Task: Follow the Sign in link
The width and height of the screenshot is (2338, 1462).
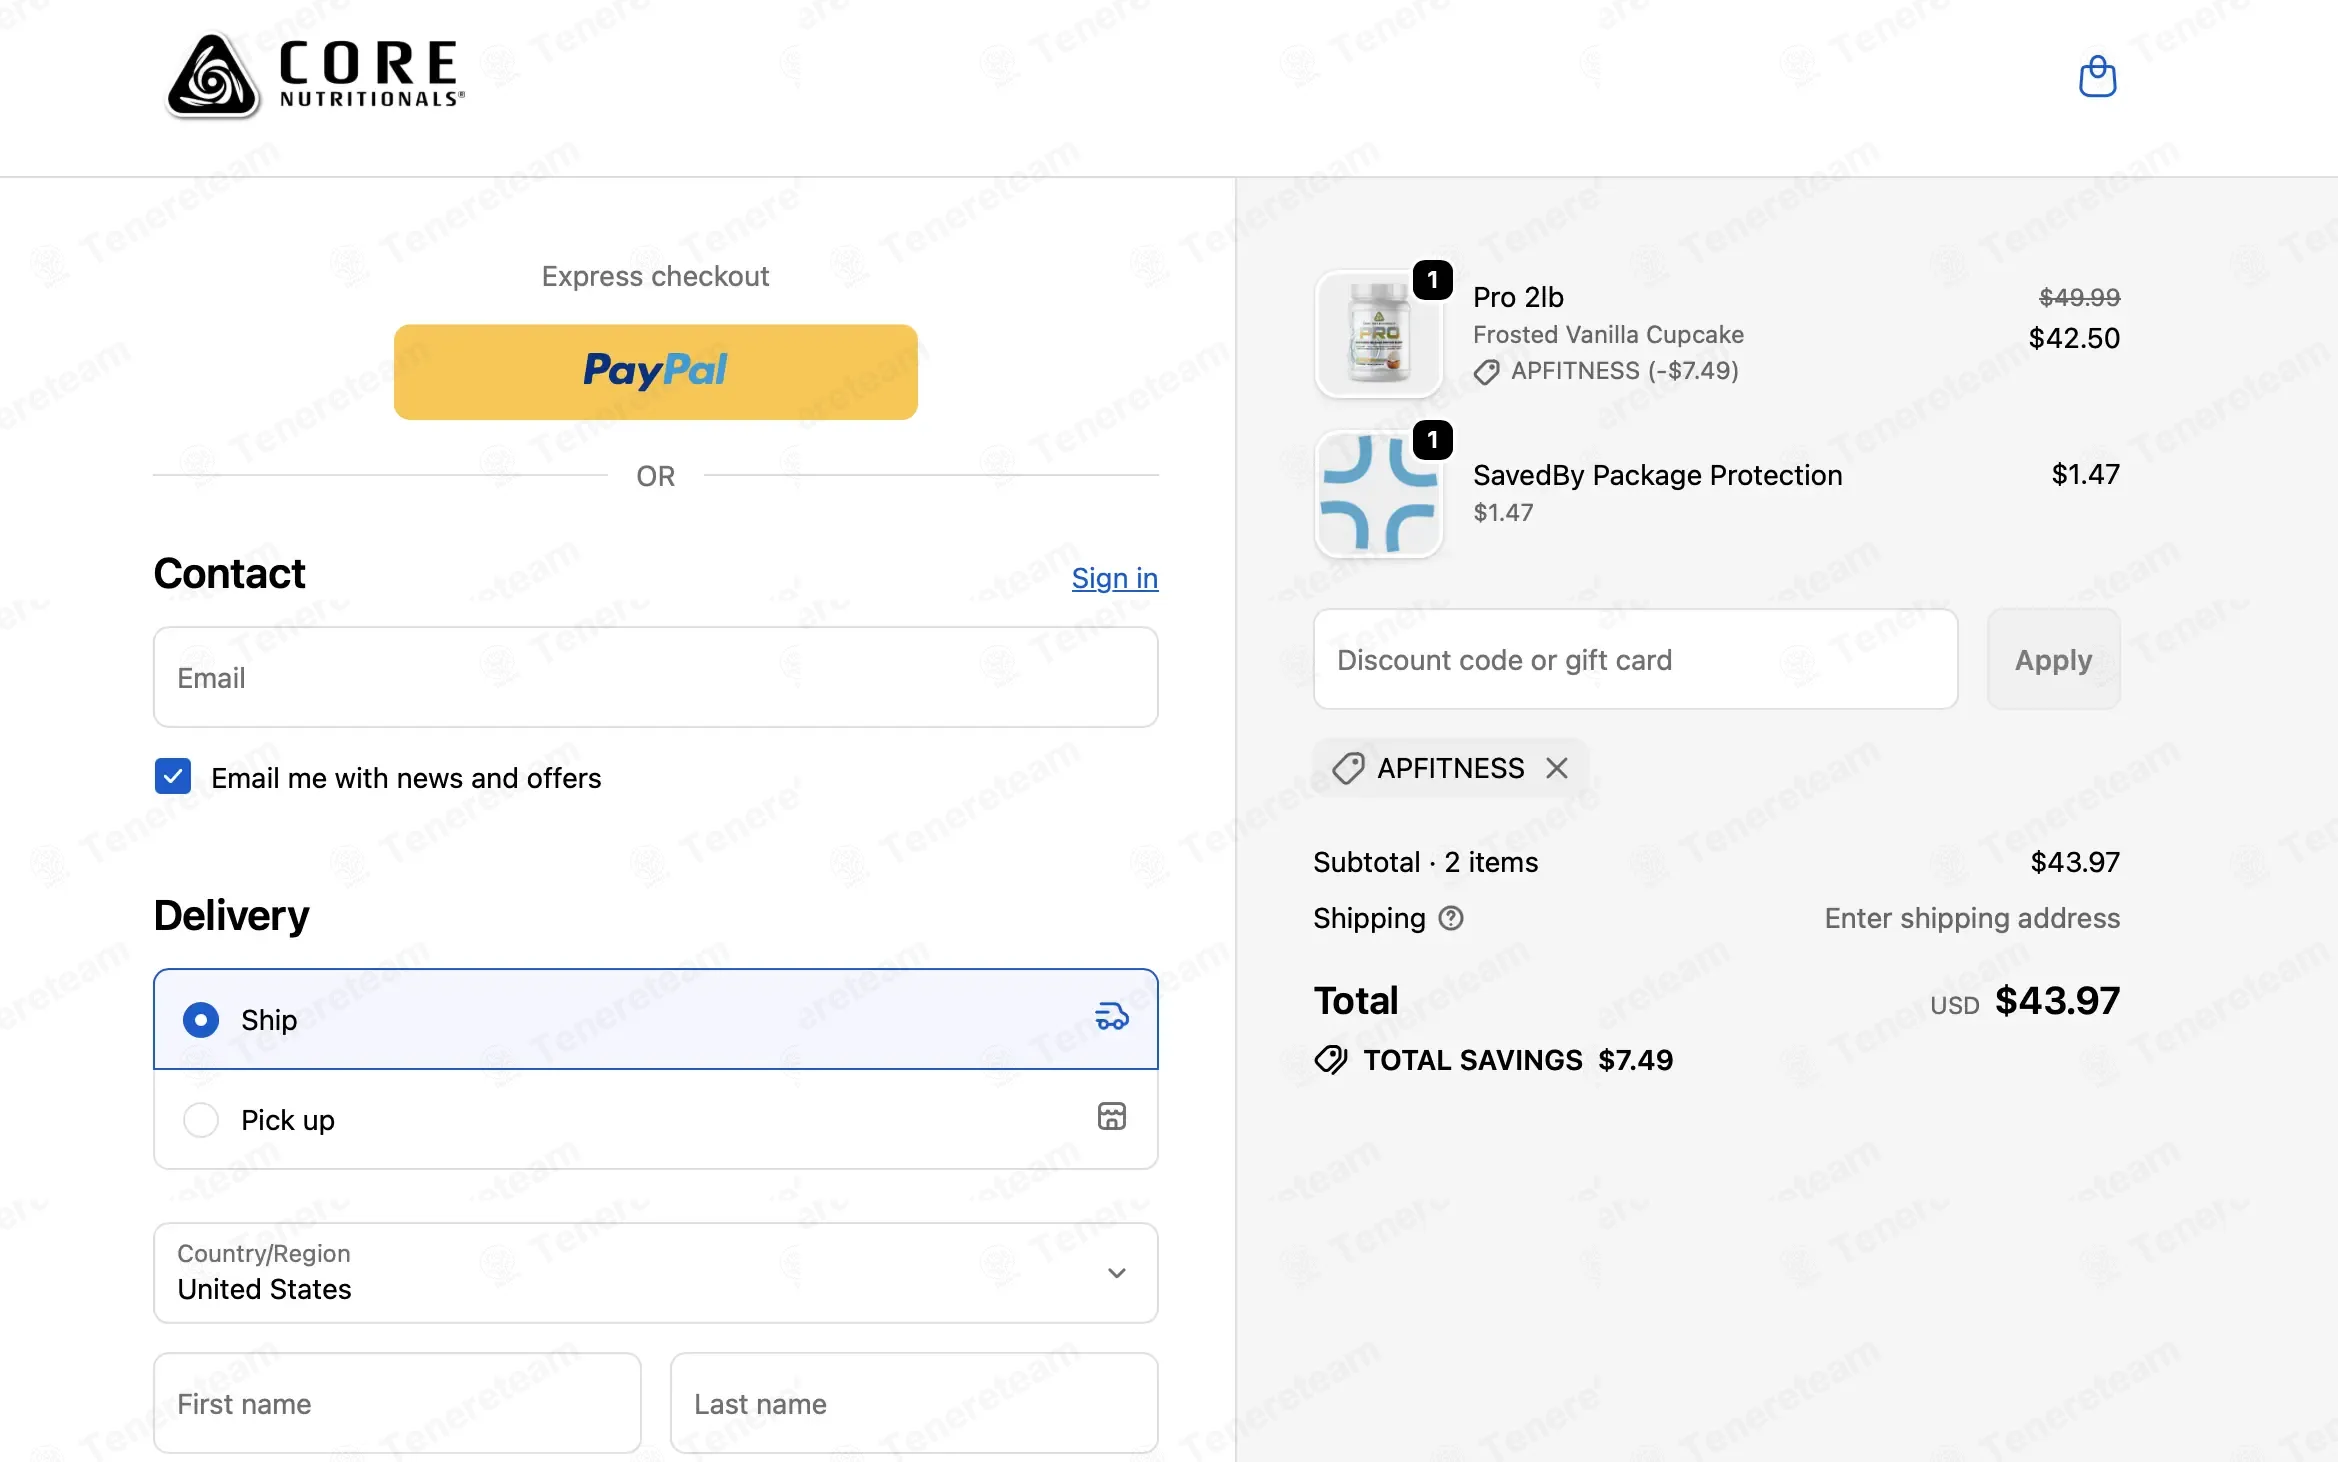Action: click(1114, 578)
